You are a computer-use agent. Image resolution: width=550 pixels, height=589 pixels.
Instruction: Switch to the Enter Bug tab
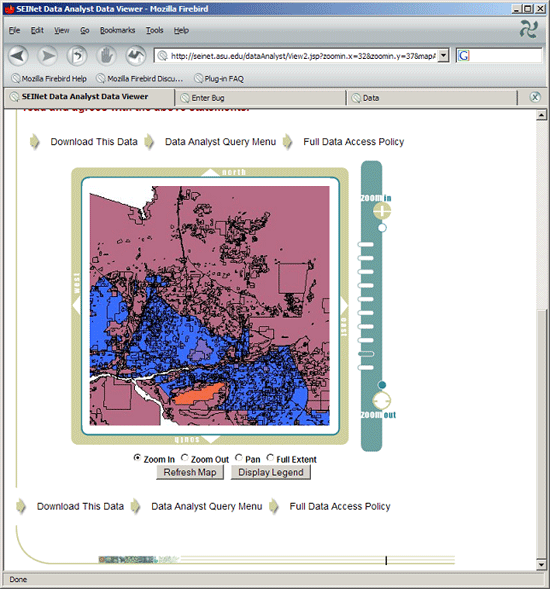(x=260, y=98)
